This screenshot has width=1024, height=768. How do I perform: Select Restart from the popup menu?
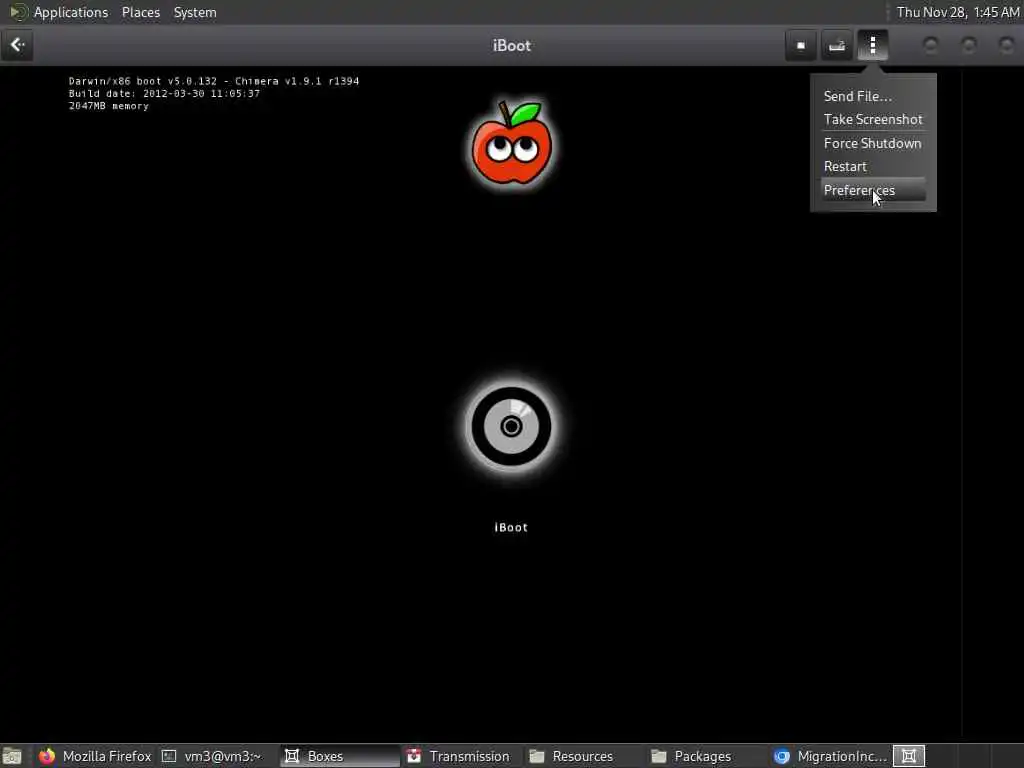pyautogui.click(x=873, y=167)
